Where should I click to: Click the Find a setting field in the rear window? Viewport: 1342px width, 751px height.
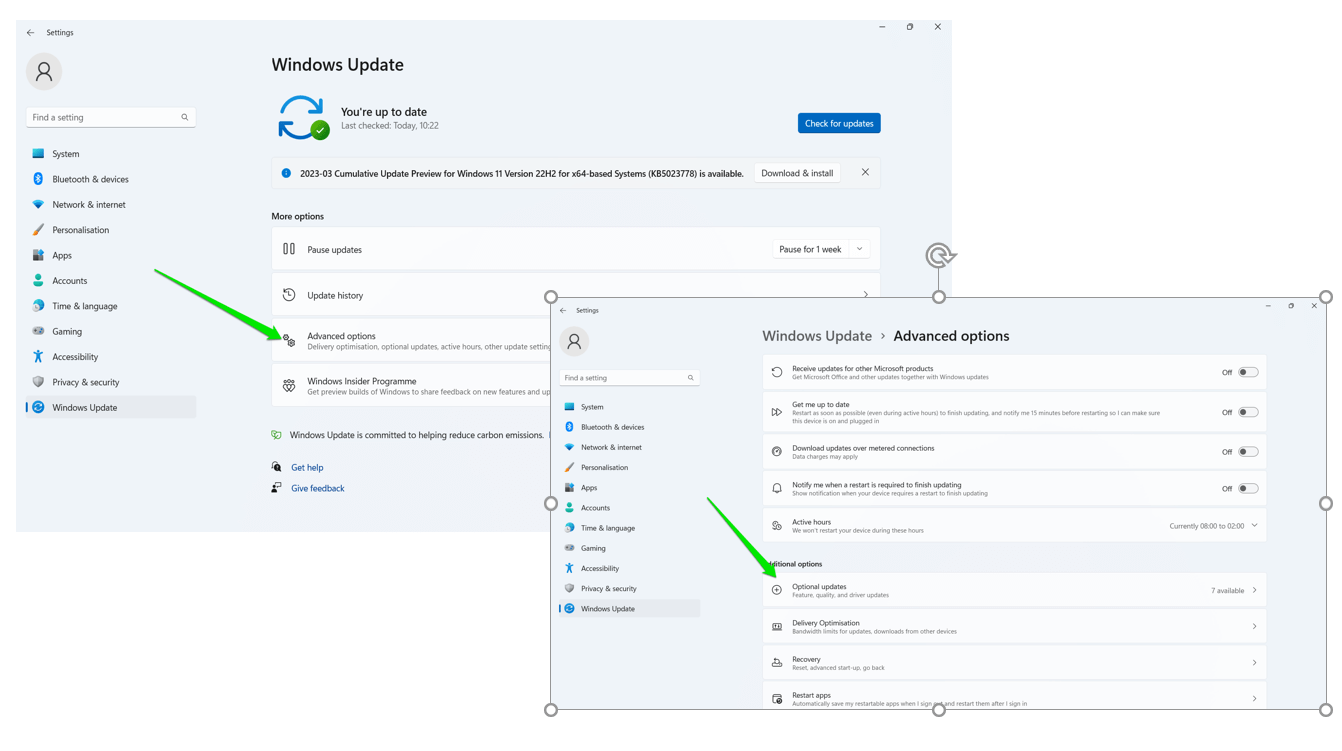(111, 118)
